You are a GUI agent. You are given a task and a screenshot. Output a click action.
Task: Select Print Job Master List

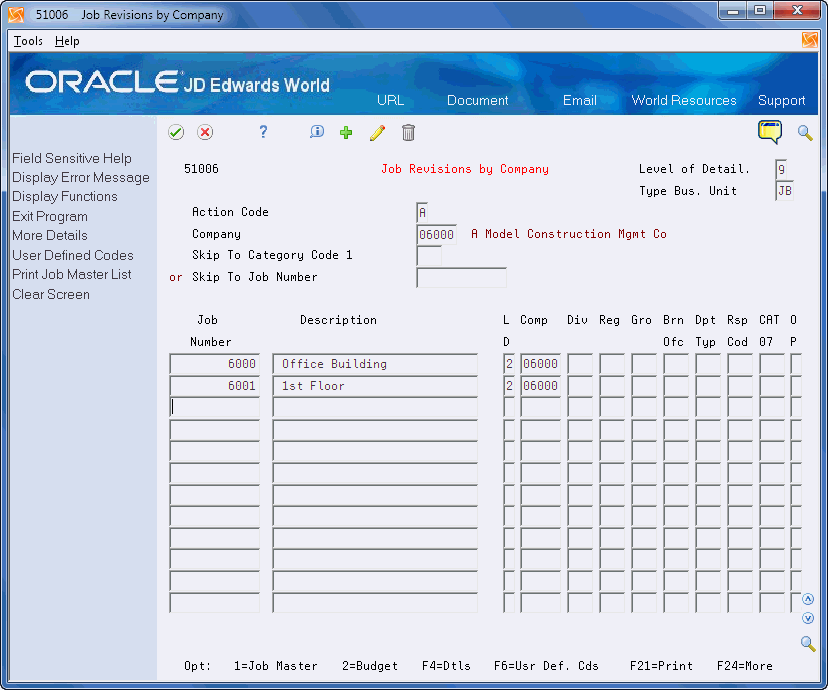pos(72,275)
